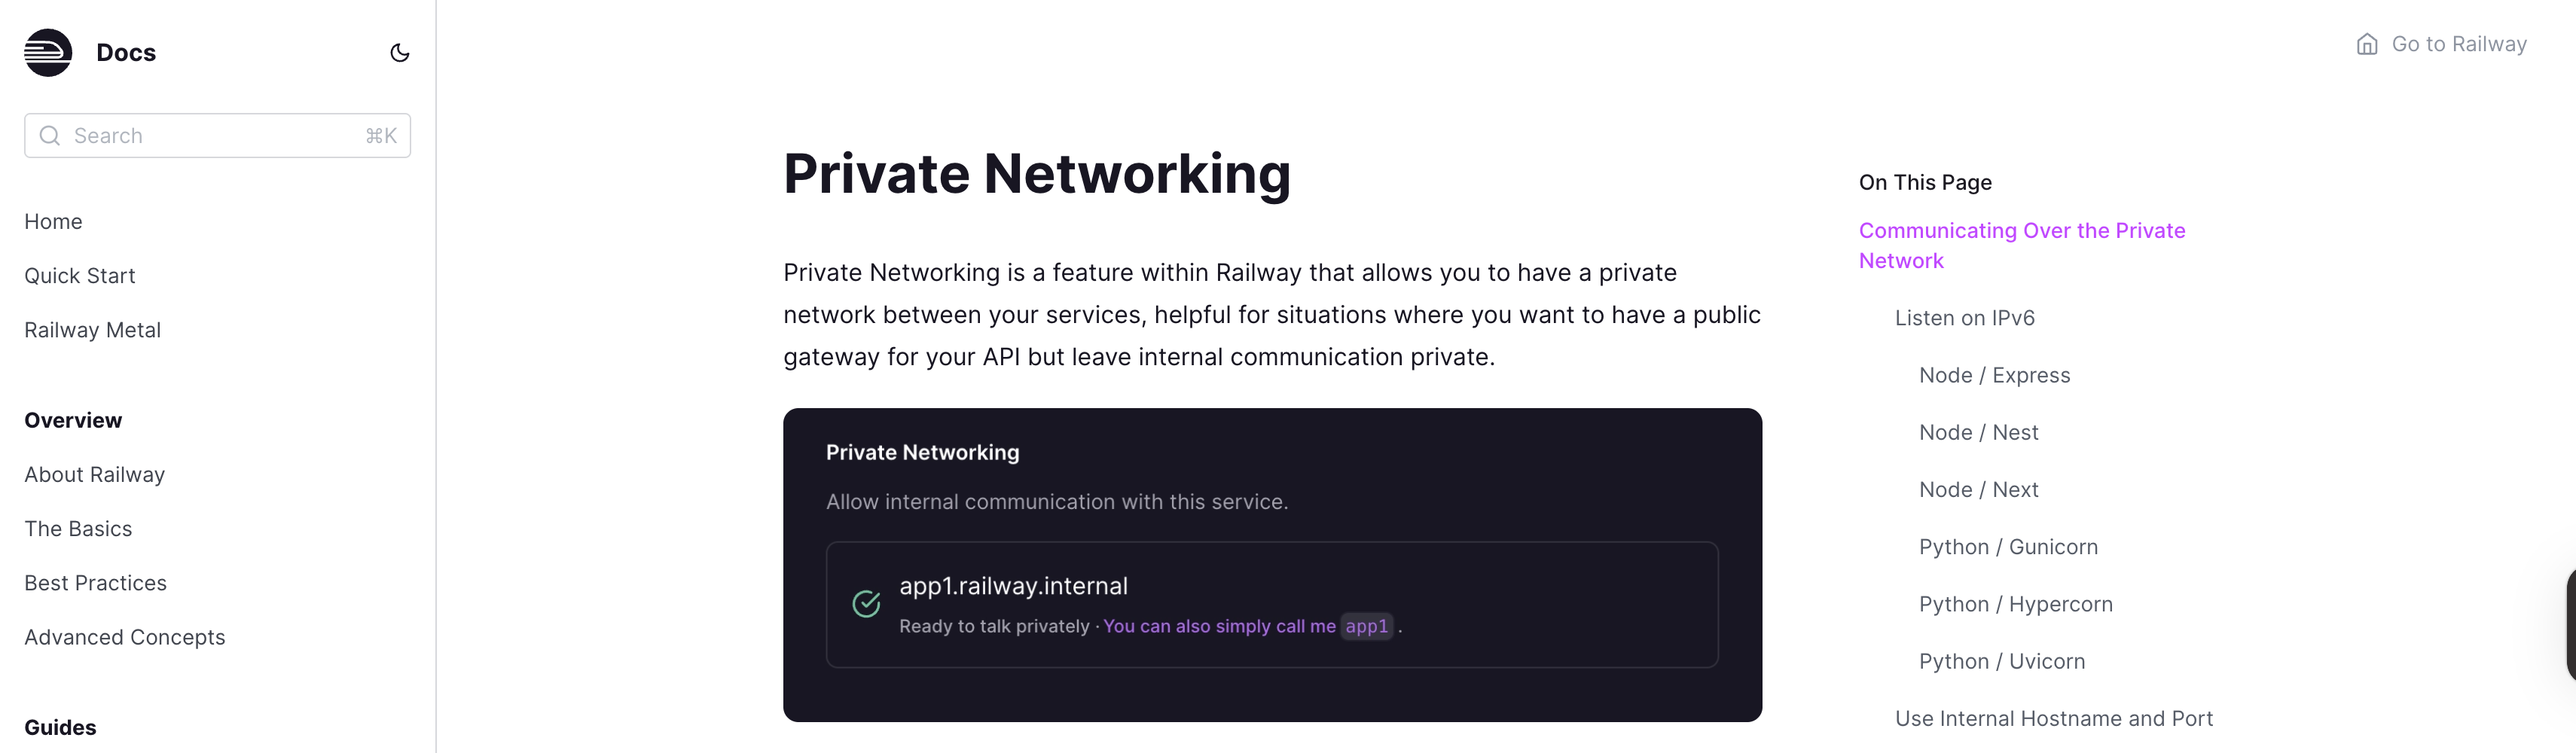2576x753 pixels.
Task: Open About Railway under Overview
Action: click(94, 474)
